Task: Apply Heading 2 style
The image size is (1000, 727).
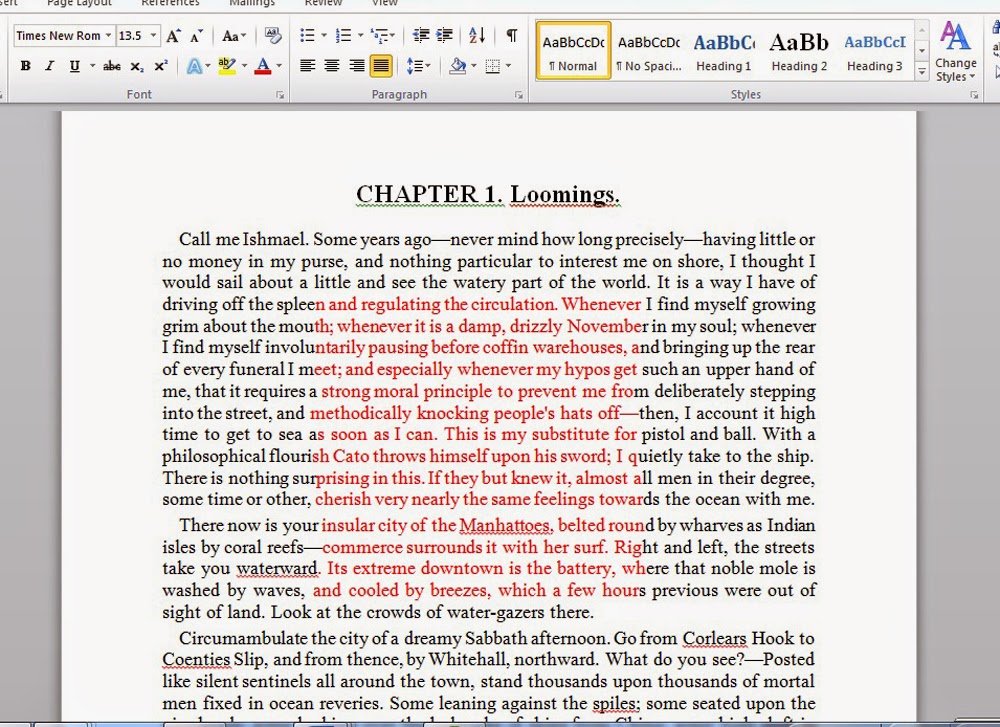Action: (798, 51)
